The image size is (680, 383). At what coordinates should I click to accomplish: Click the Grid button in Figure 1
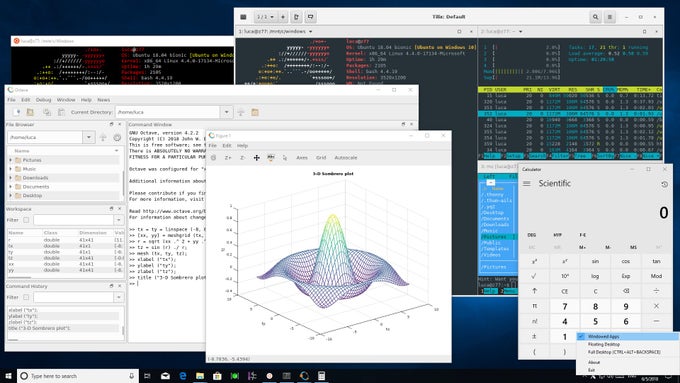321,157
